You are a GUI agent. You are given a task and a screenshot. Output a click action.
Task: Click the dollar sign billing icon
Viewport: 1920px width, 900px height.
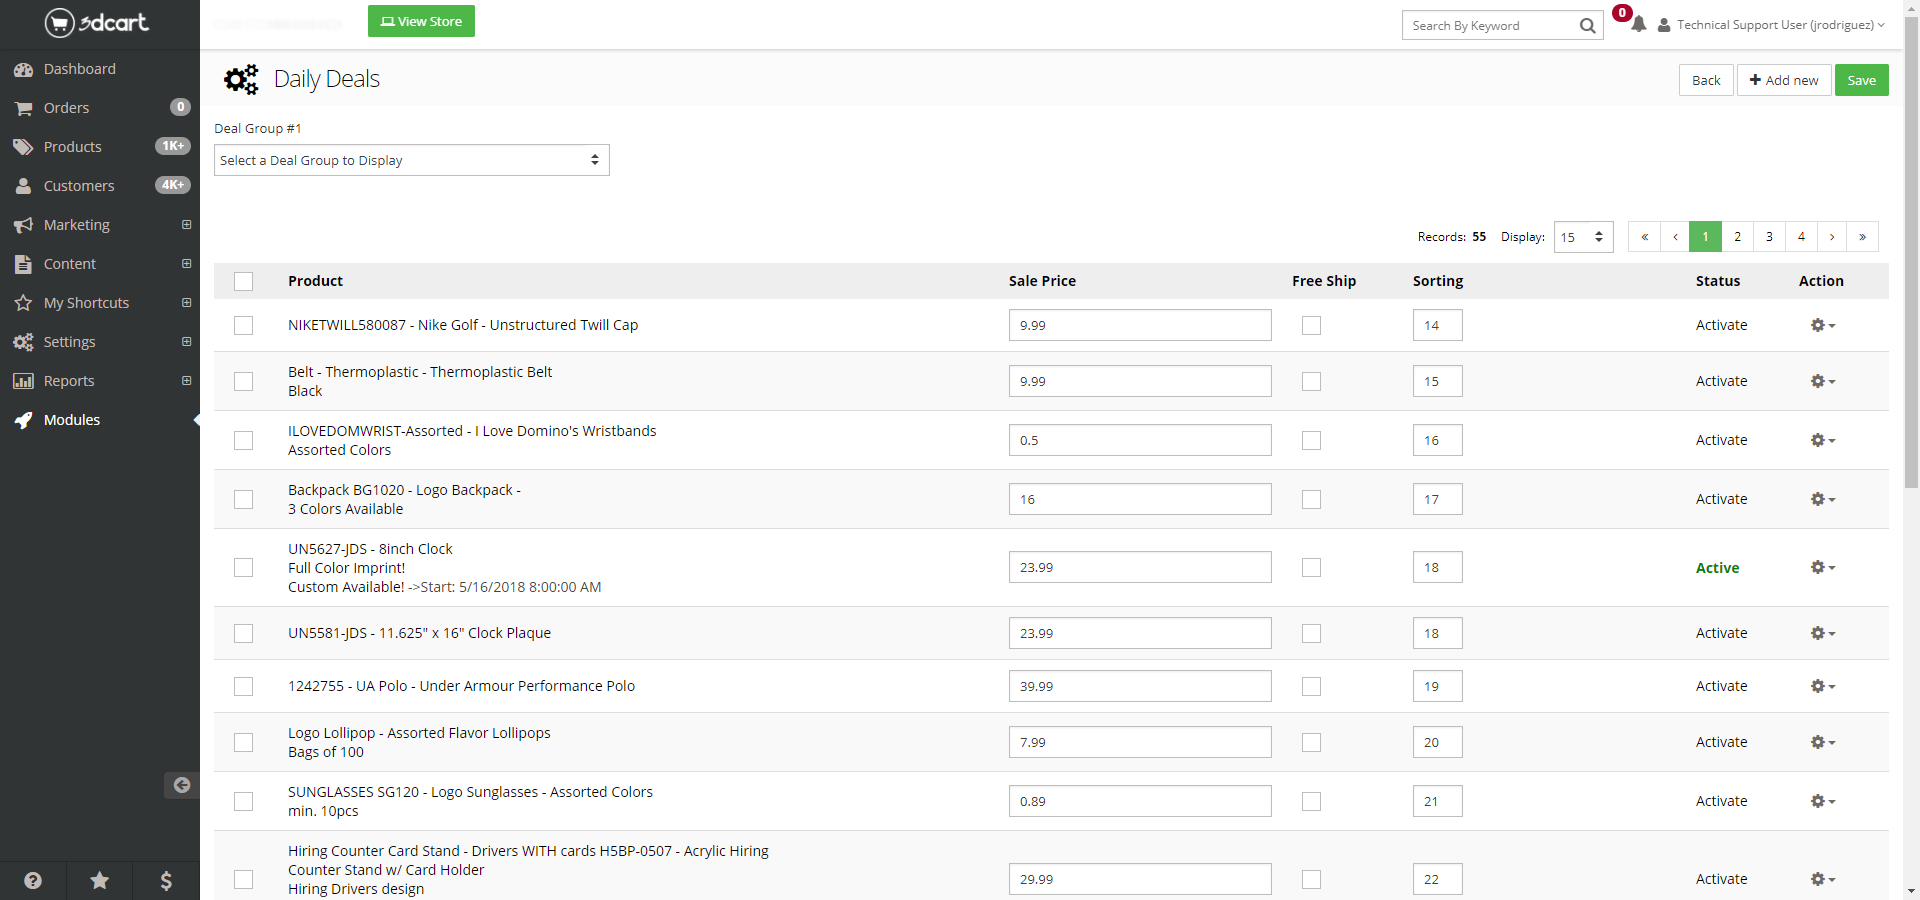(x=166, y=880)
